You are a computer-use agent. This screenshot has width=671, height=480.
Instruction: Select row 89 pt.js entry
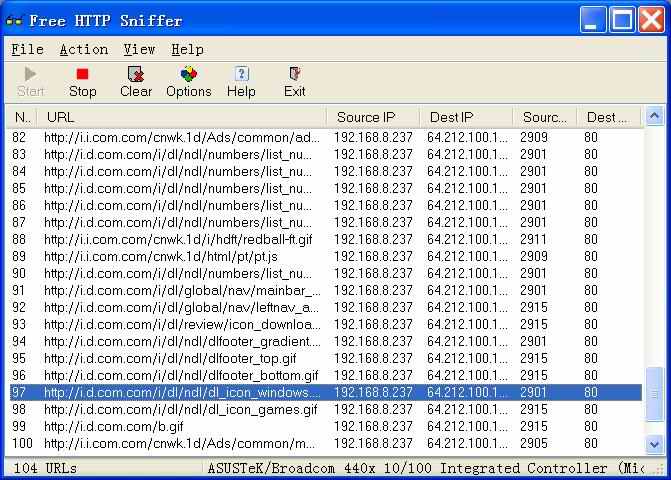coord(325,256)
